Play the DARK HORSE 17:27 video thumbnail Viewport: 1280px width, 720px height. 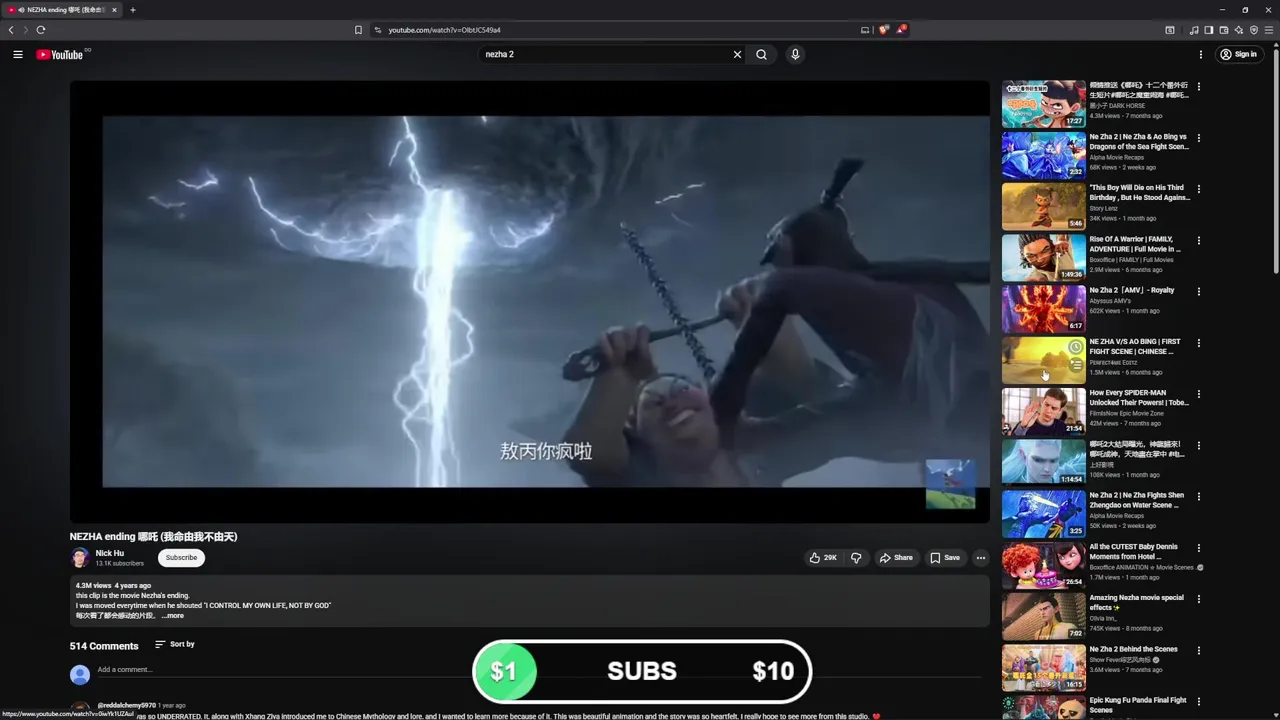click(1043, 104)
